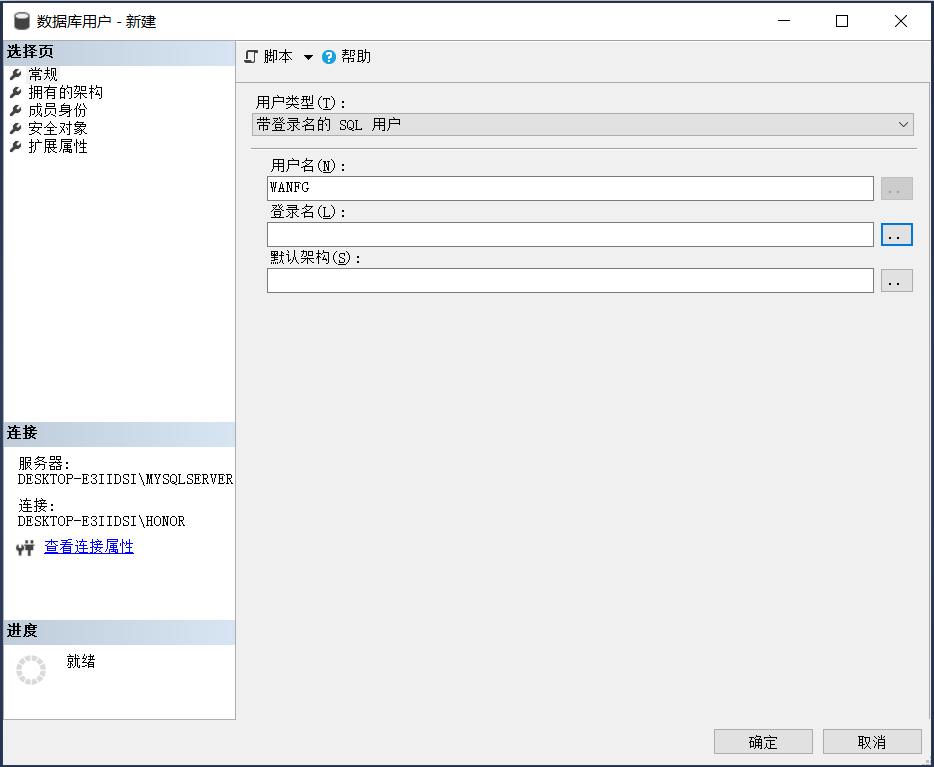Expand the 脚本 dropdown arrow
The width and height of the screenshot is (934, 767).
[x=308, y=57]
